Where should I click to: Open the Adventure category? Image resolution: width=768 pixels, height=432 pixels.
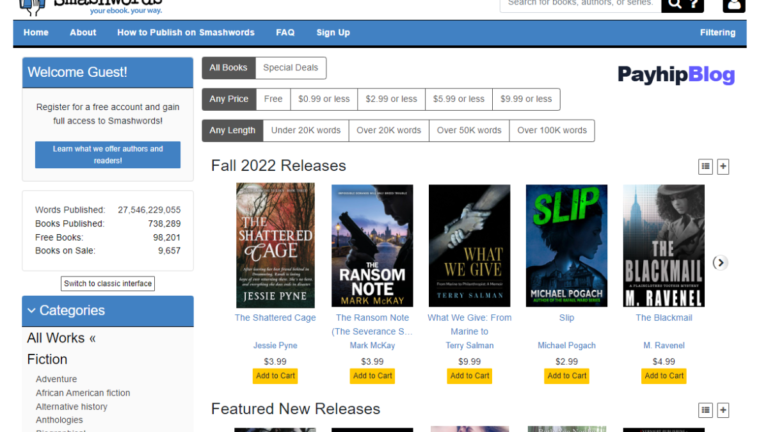pyautogui.click(x=56, y=379)
